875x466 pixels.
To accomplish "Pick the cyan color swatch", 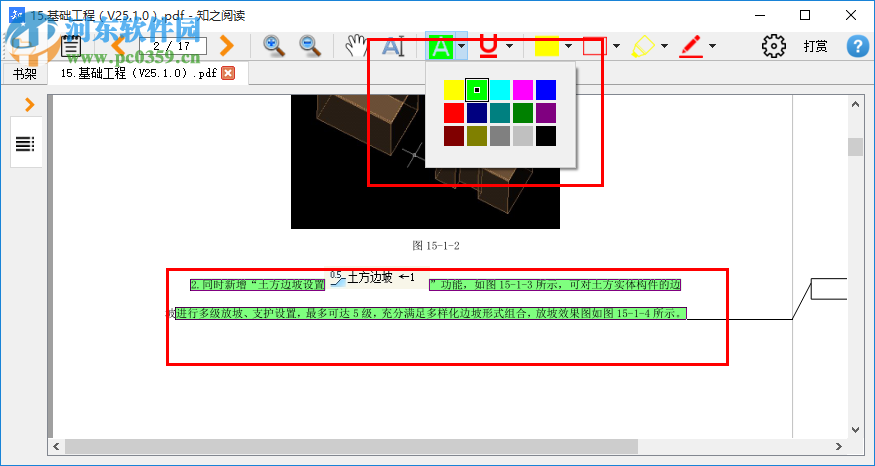I will 500,90.
